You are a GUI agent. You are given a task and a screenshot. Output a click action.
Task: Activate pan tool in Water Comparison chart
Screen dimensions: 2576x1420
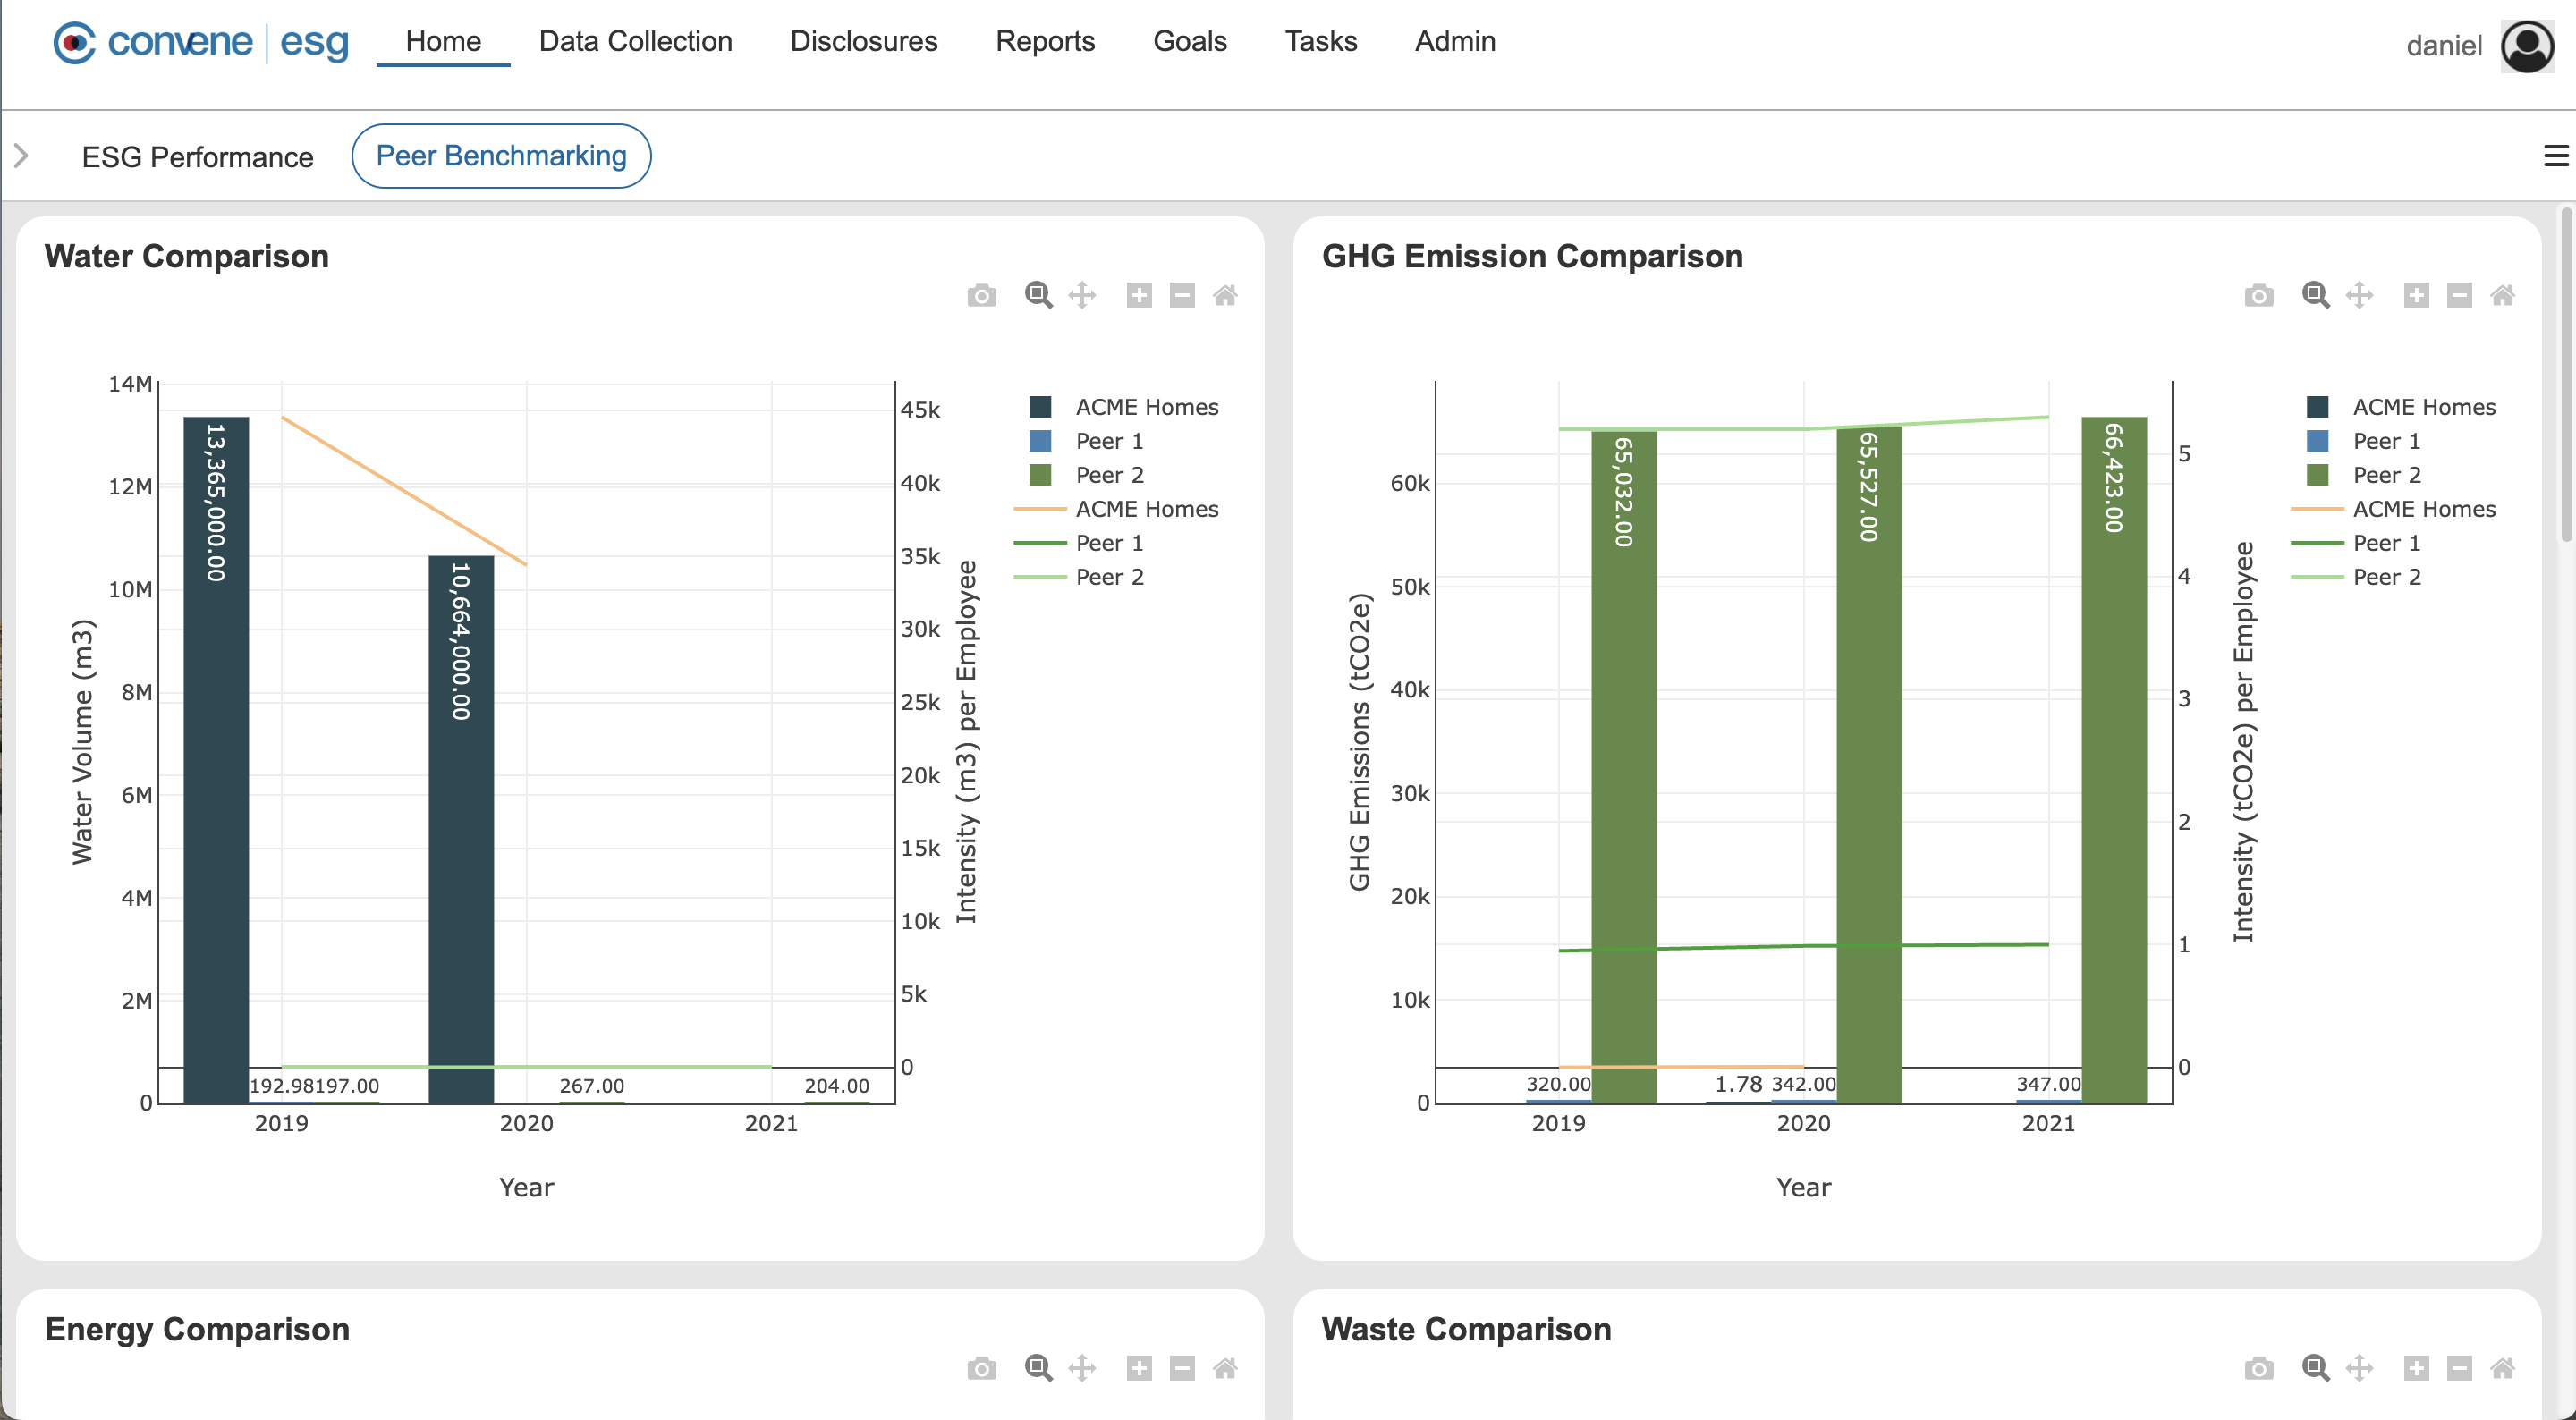1082,295
